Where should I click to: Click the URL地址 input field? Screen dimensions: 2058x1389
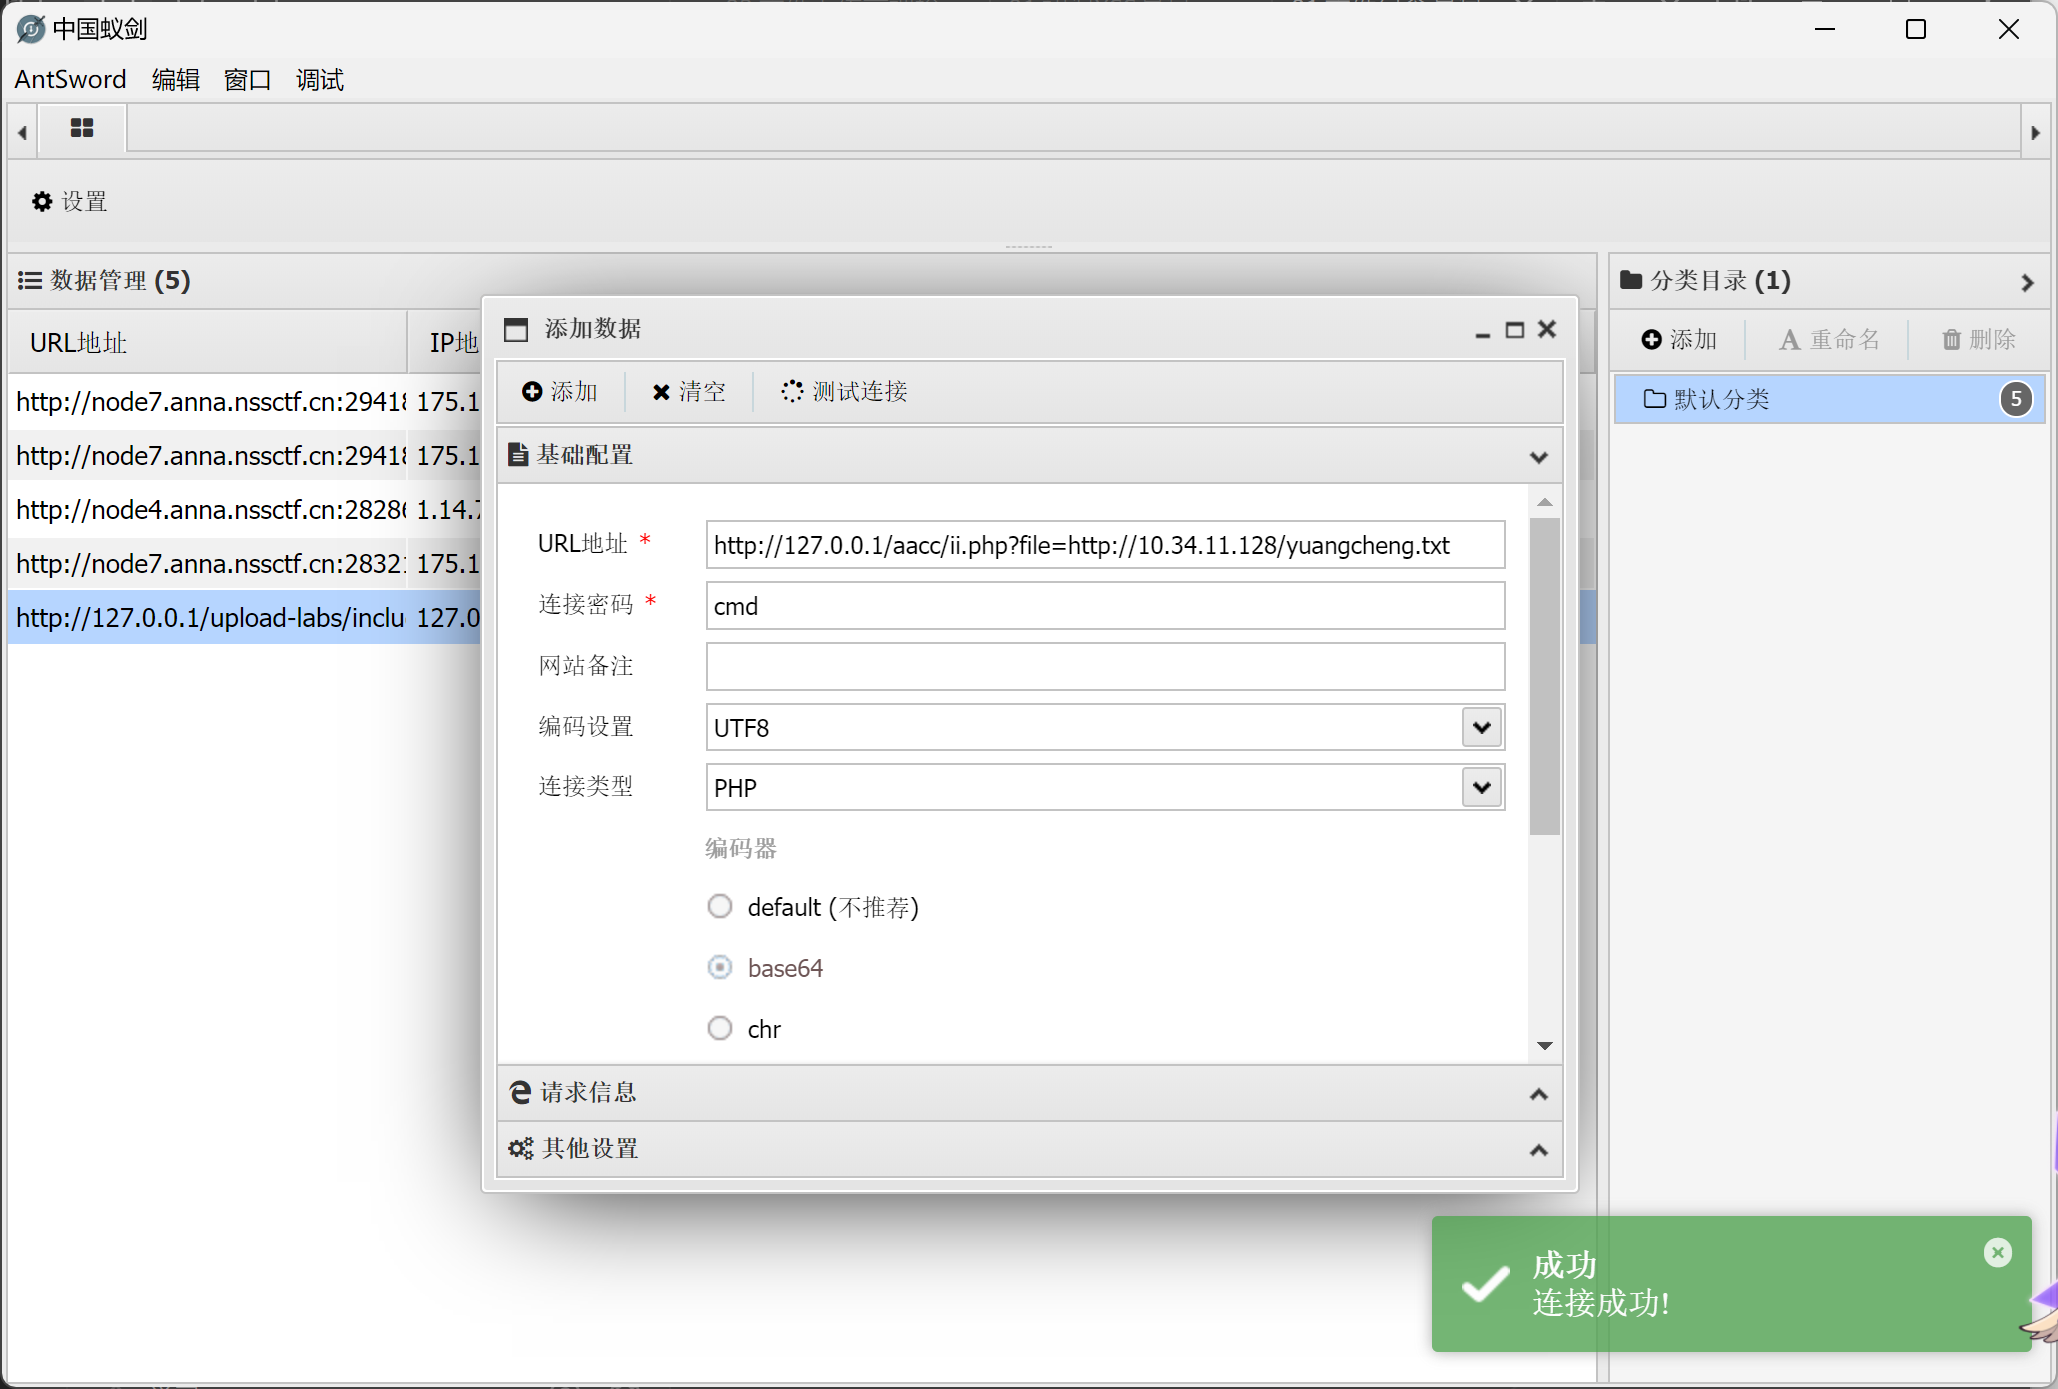click(x=1105, y=545)
